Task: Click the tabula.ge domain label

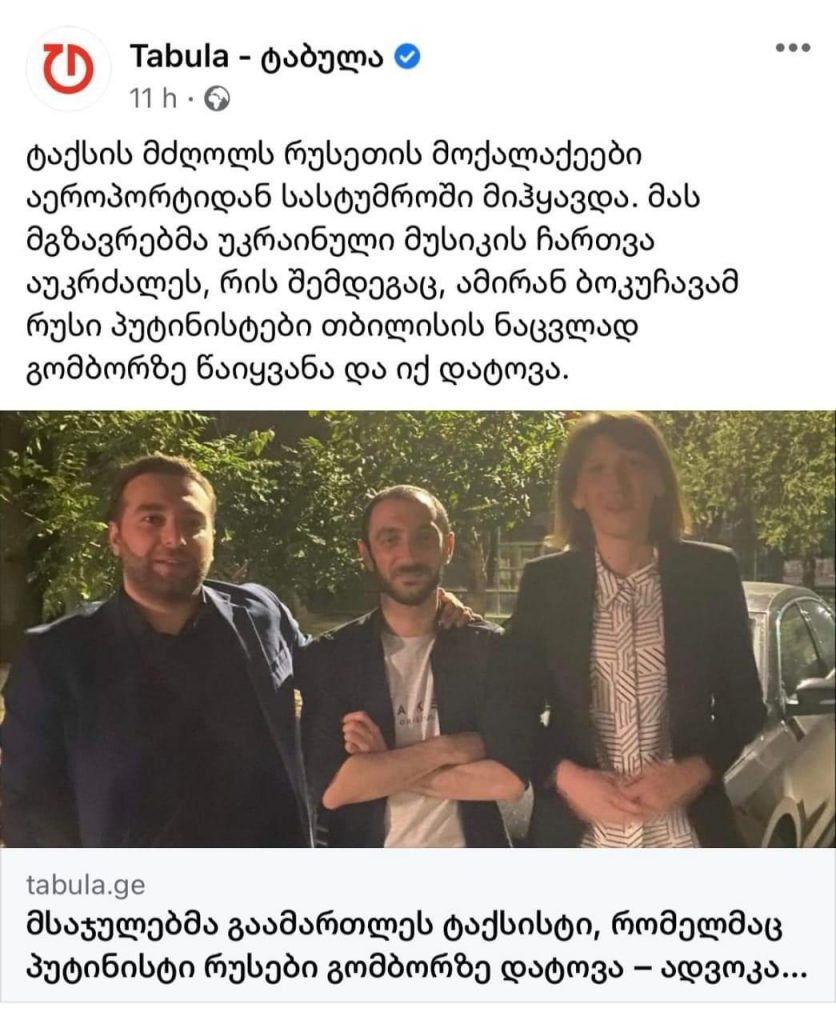Action: point(86,886)
